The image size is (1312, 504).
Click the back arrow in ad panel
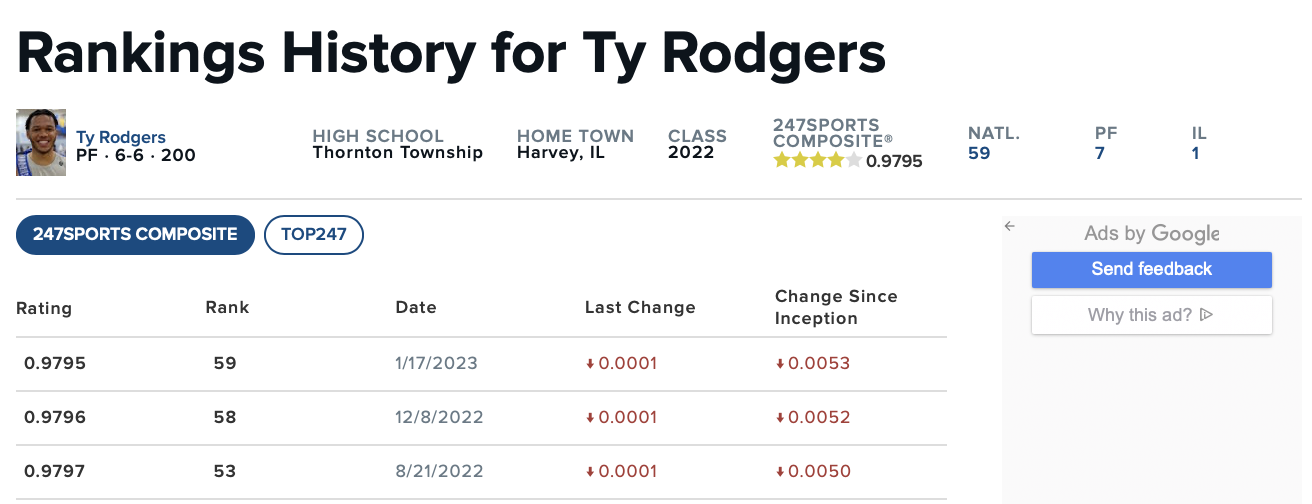tap(1010, 226)
